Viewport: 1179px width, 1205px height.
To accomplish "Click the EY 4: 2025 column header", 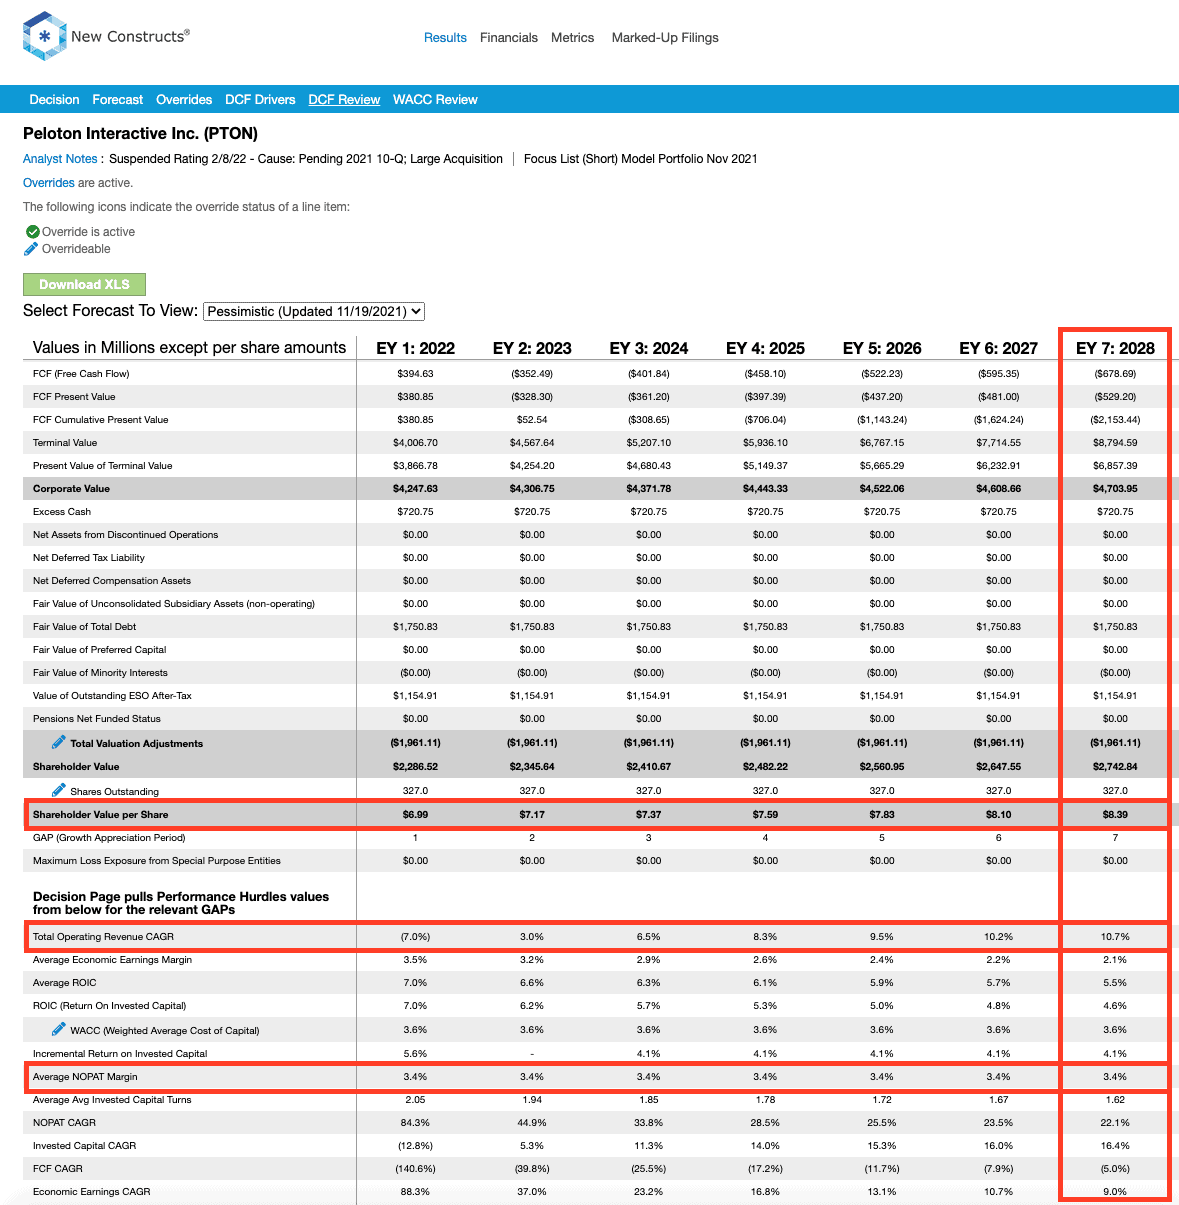I will pyautogui.click(x=765, y=348).
